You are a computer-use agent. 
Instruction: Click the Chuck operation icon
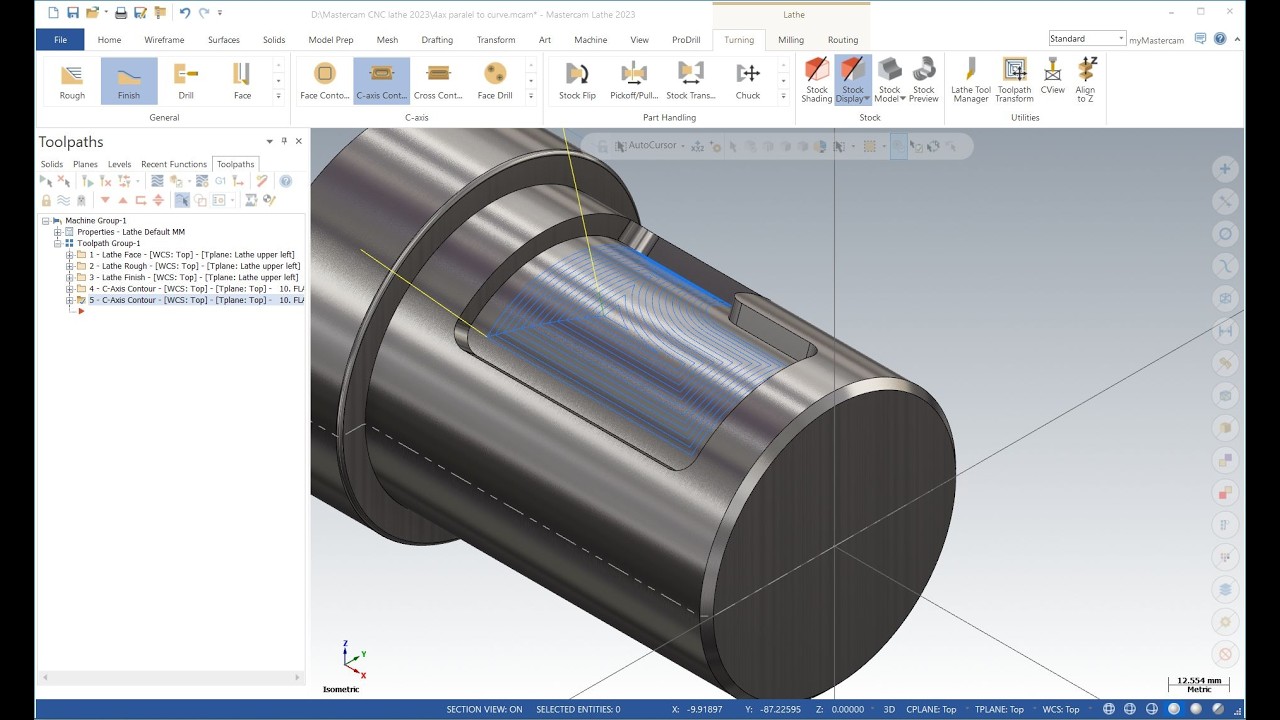pos(748,80)
